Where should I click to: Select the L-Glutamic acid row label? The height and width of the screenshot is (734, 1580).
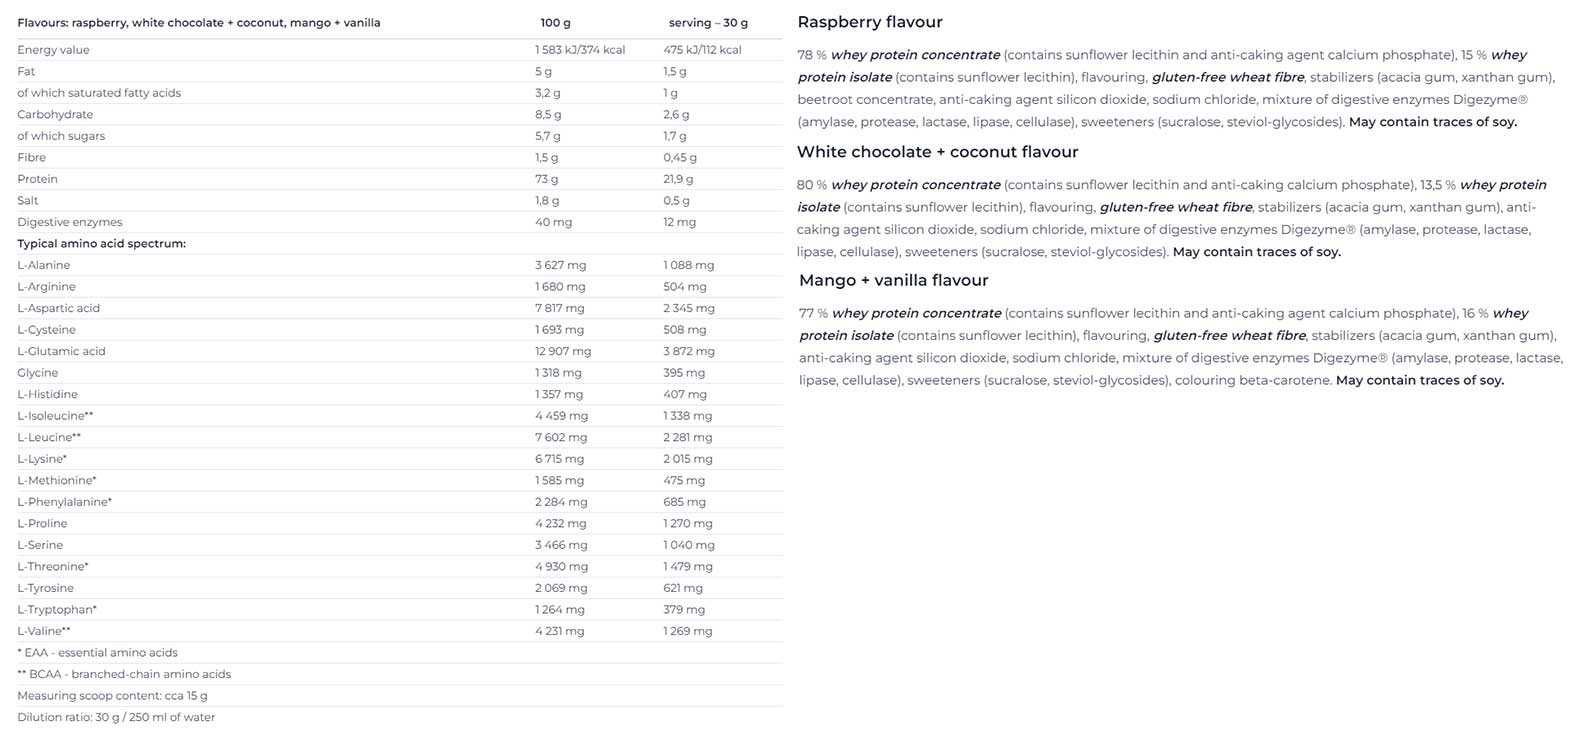(x=61, y=351)
